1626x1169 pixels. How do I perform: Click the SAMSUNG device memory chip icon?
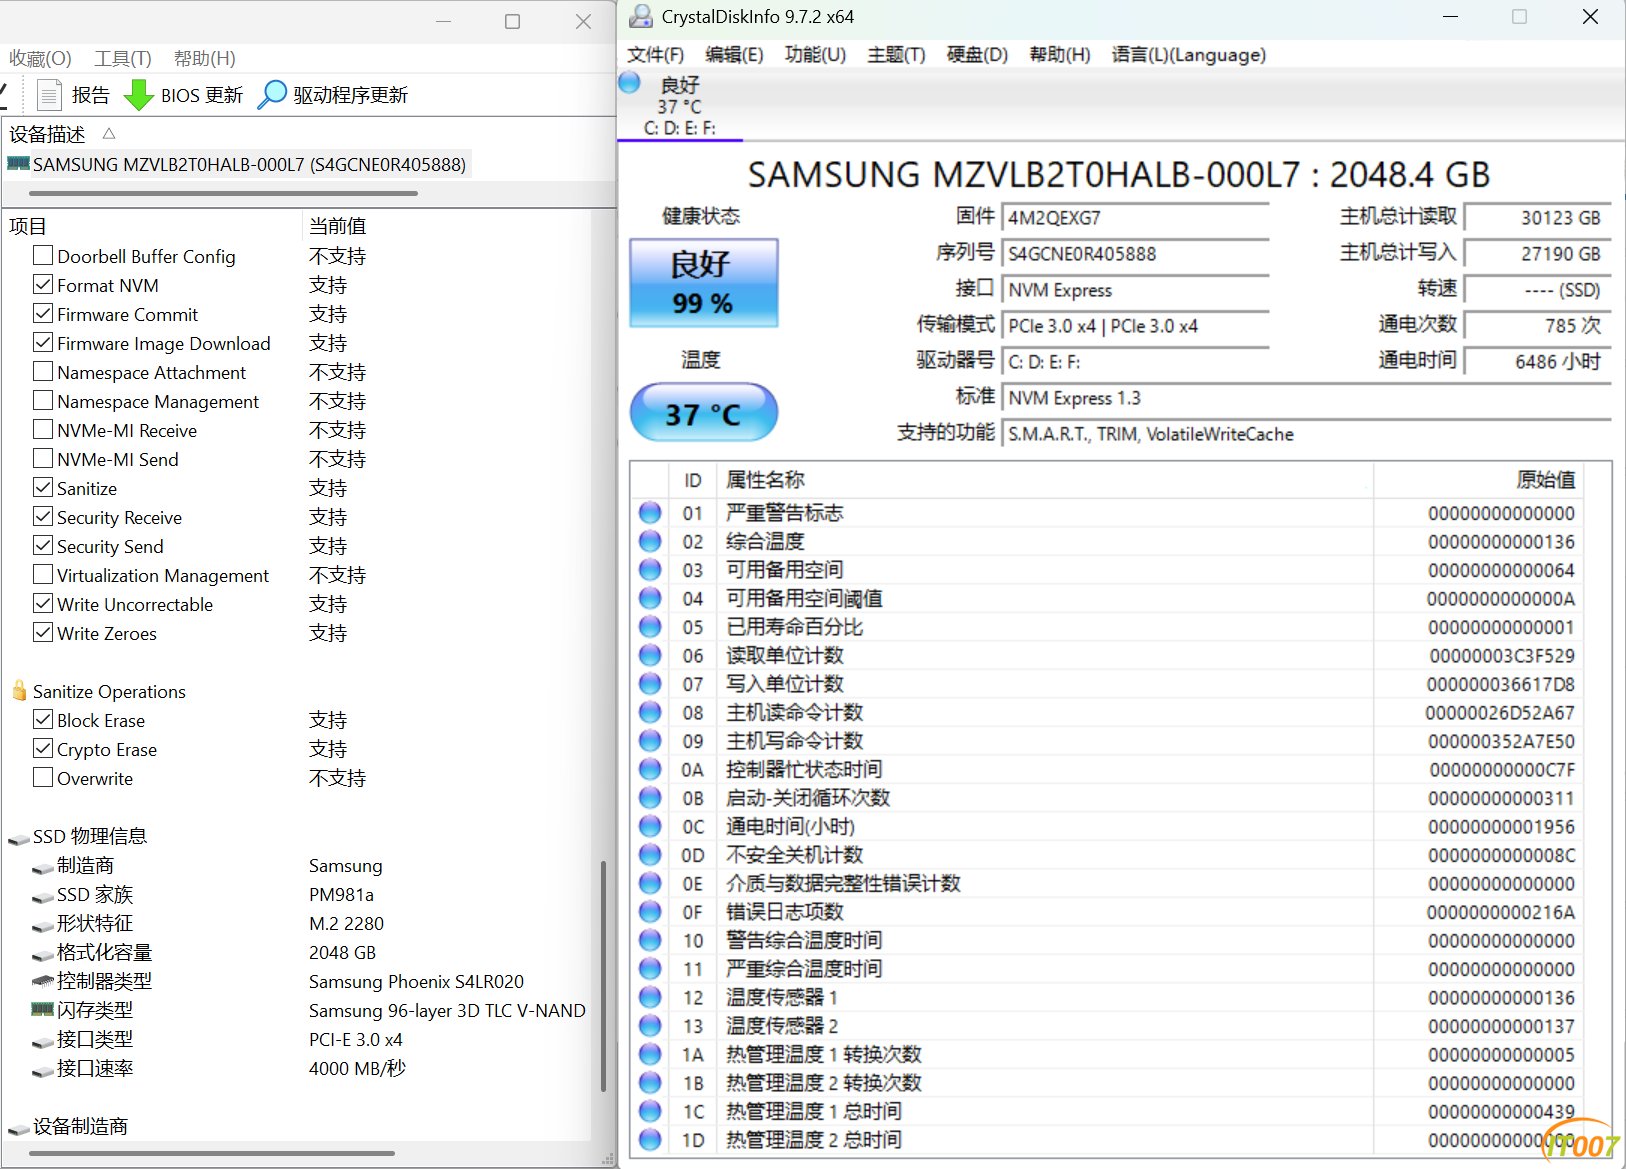pyautogui.click(x=18, y=164)
